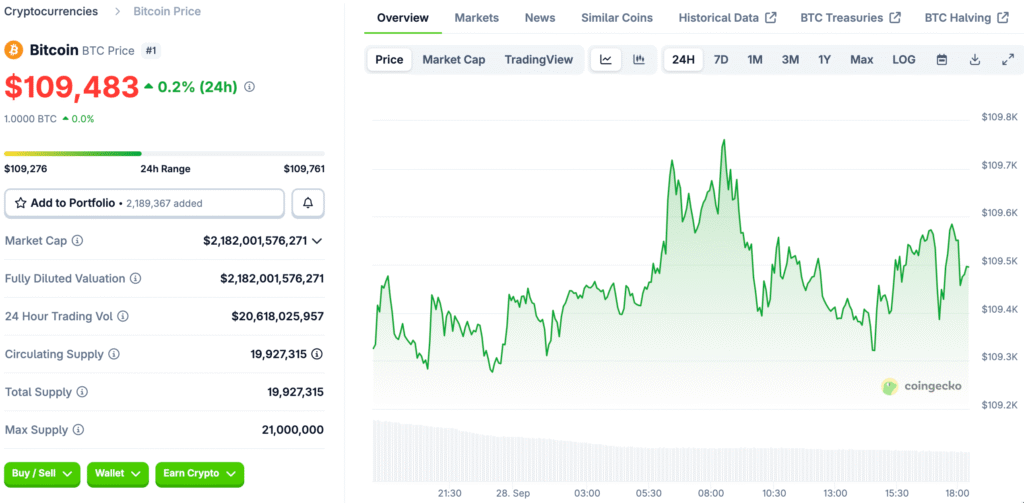Open the Historical Data tab

[x=727, y=18]
